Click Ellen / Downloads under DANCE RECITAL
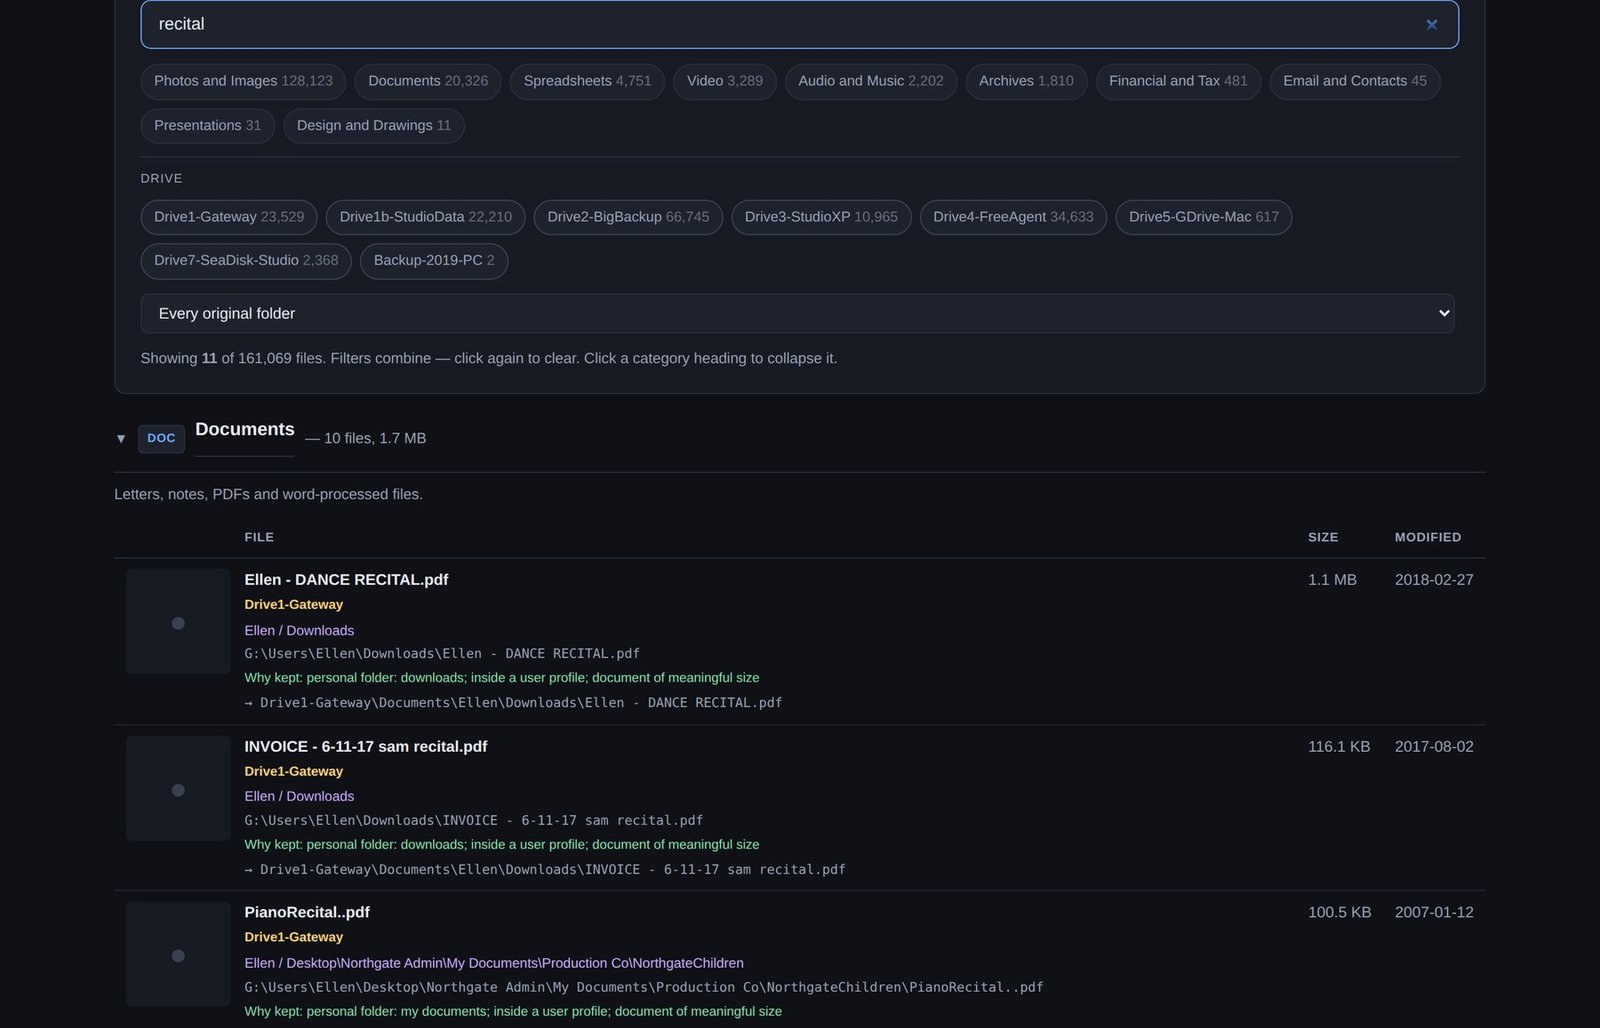 pos(299,631)
